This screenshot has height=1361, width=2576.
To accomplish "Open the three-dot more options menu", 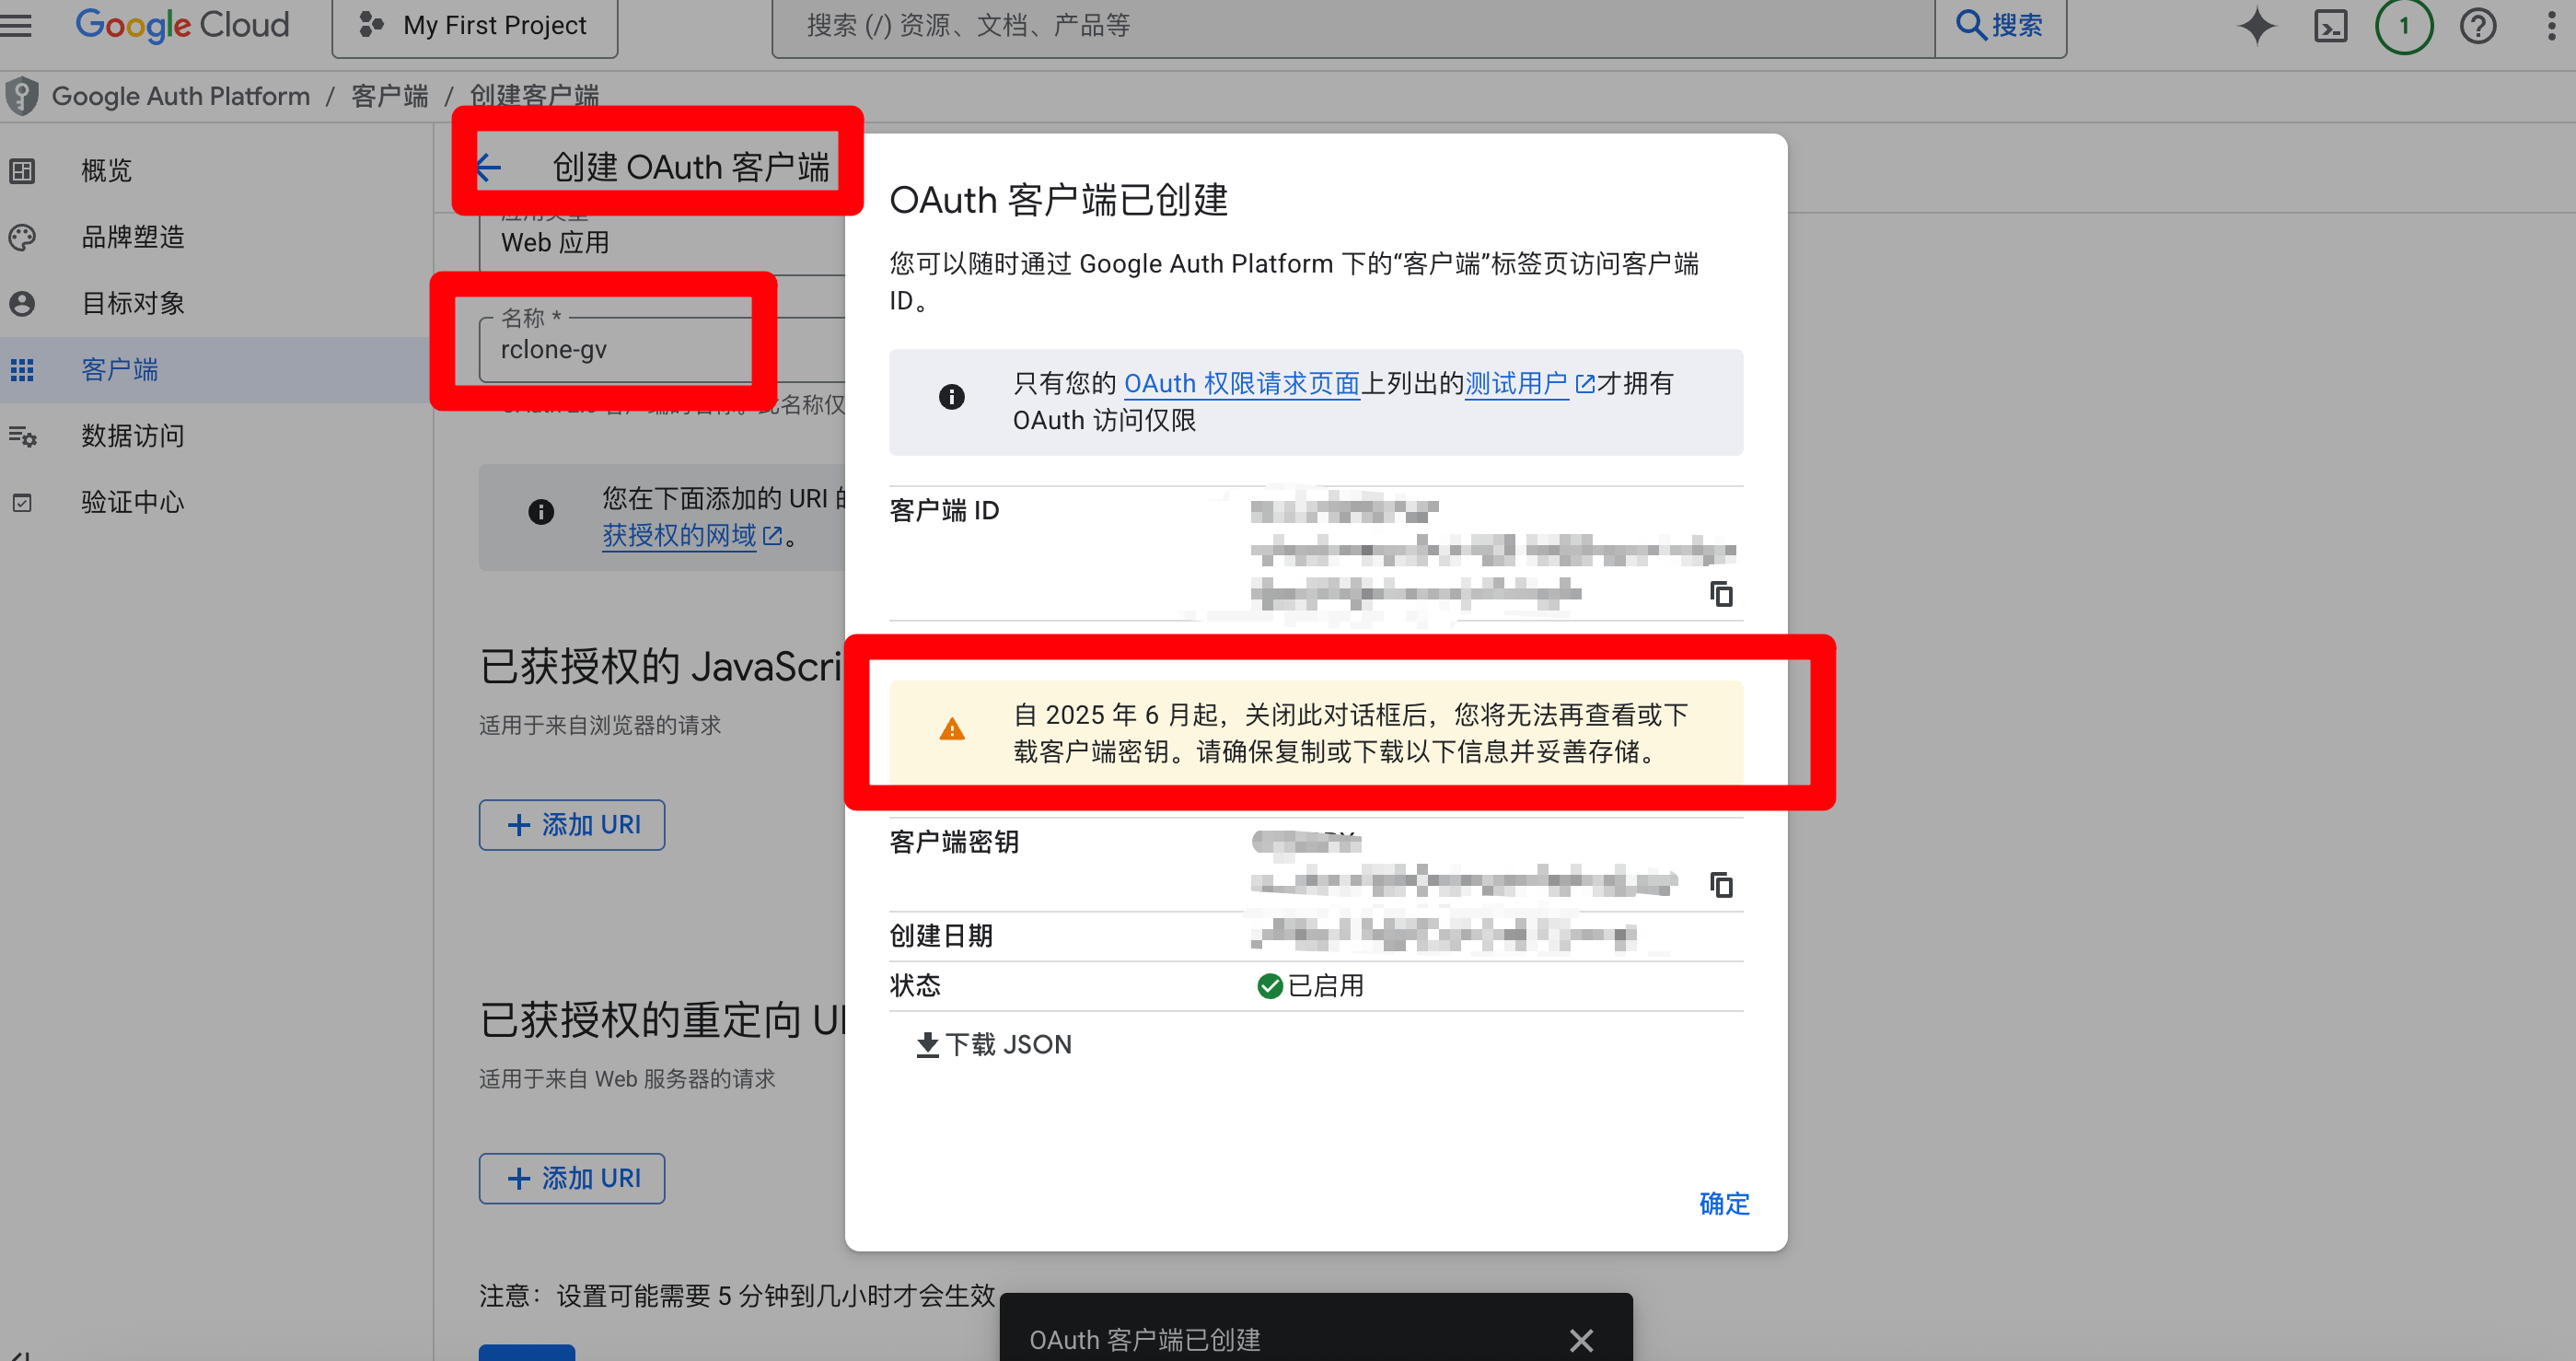I will [x=2551, y=26].
